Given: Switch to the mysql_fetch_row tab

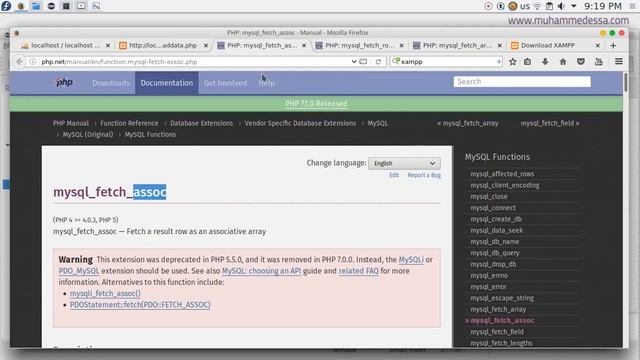Looking at the screenshot, I should click(x=359, y=45).
